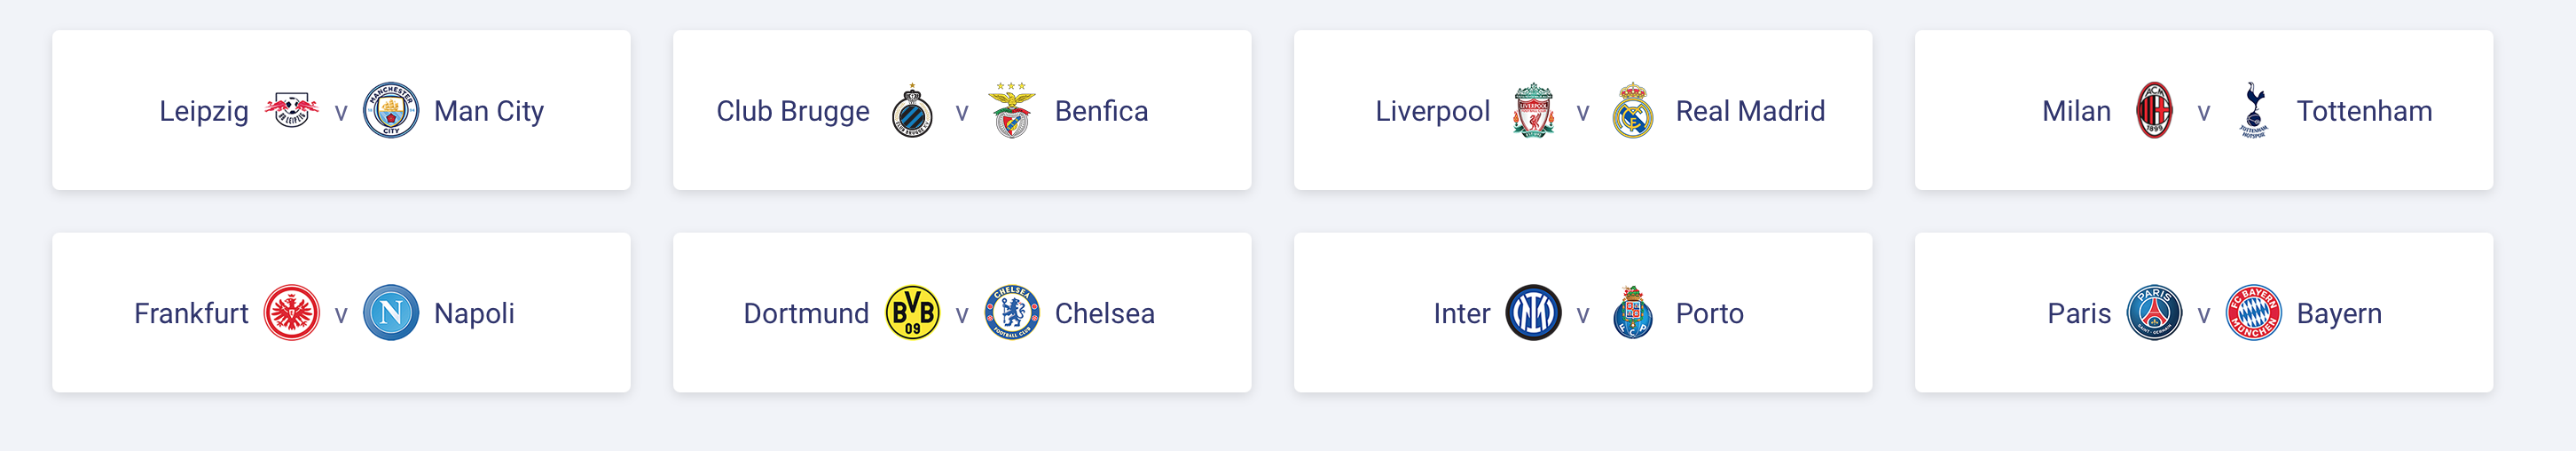The height and width of the screenshot is (451, 2576).
Task: Select the Dortmund team name text
Action: pos(806,314)
